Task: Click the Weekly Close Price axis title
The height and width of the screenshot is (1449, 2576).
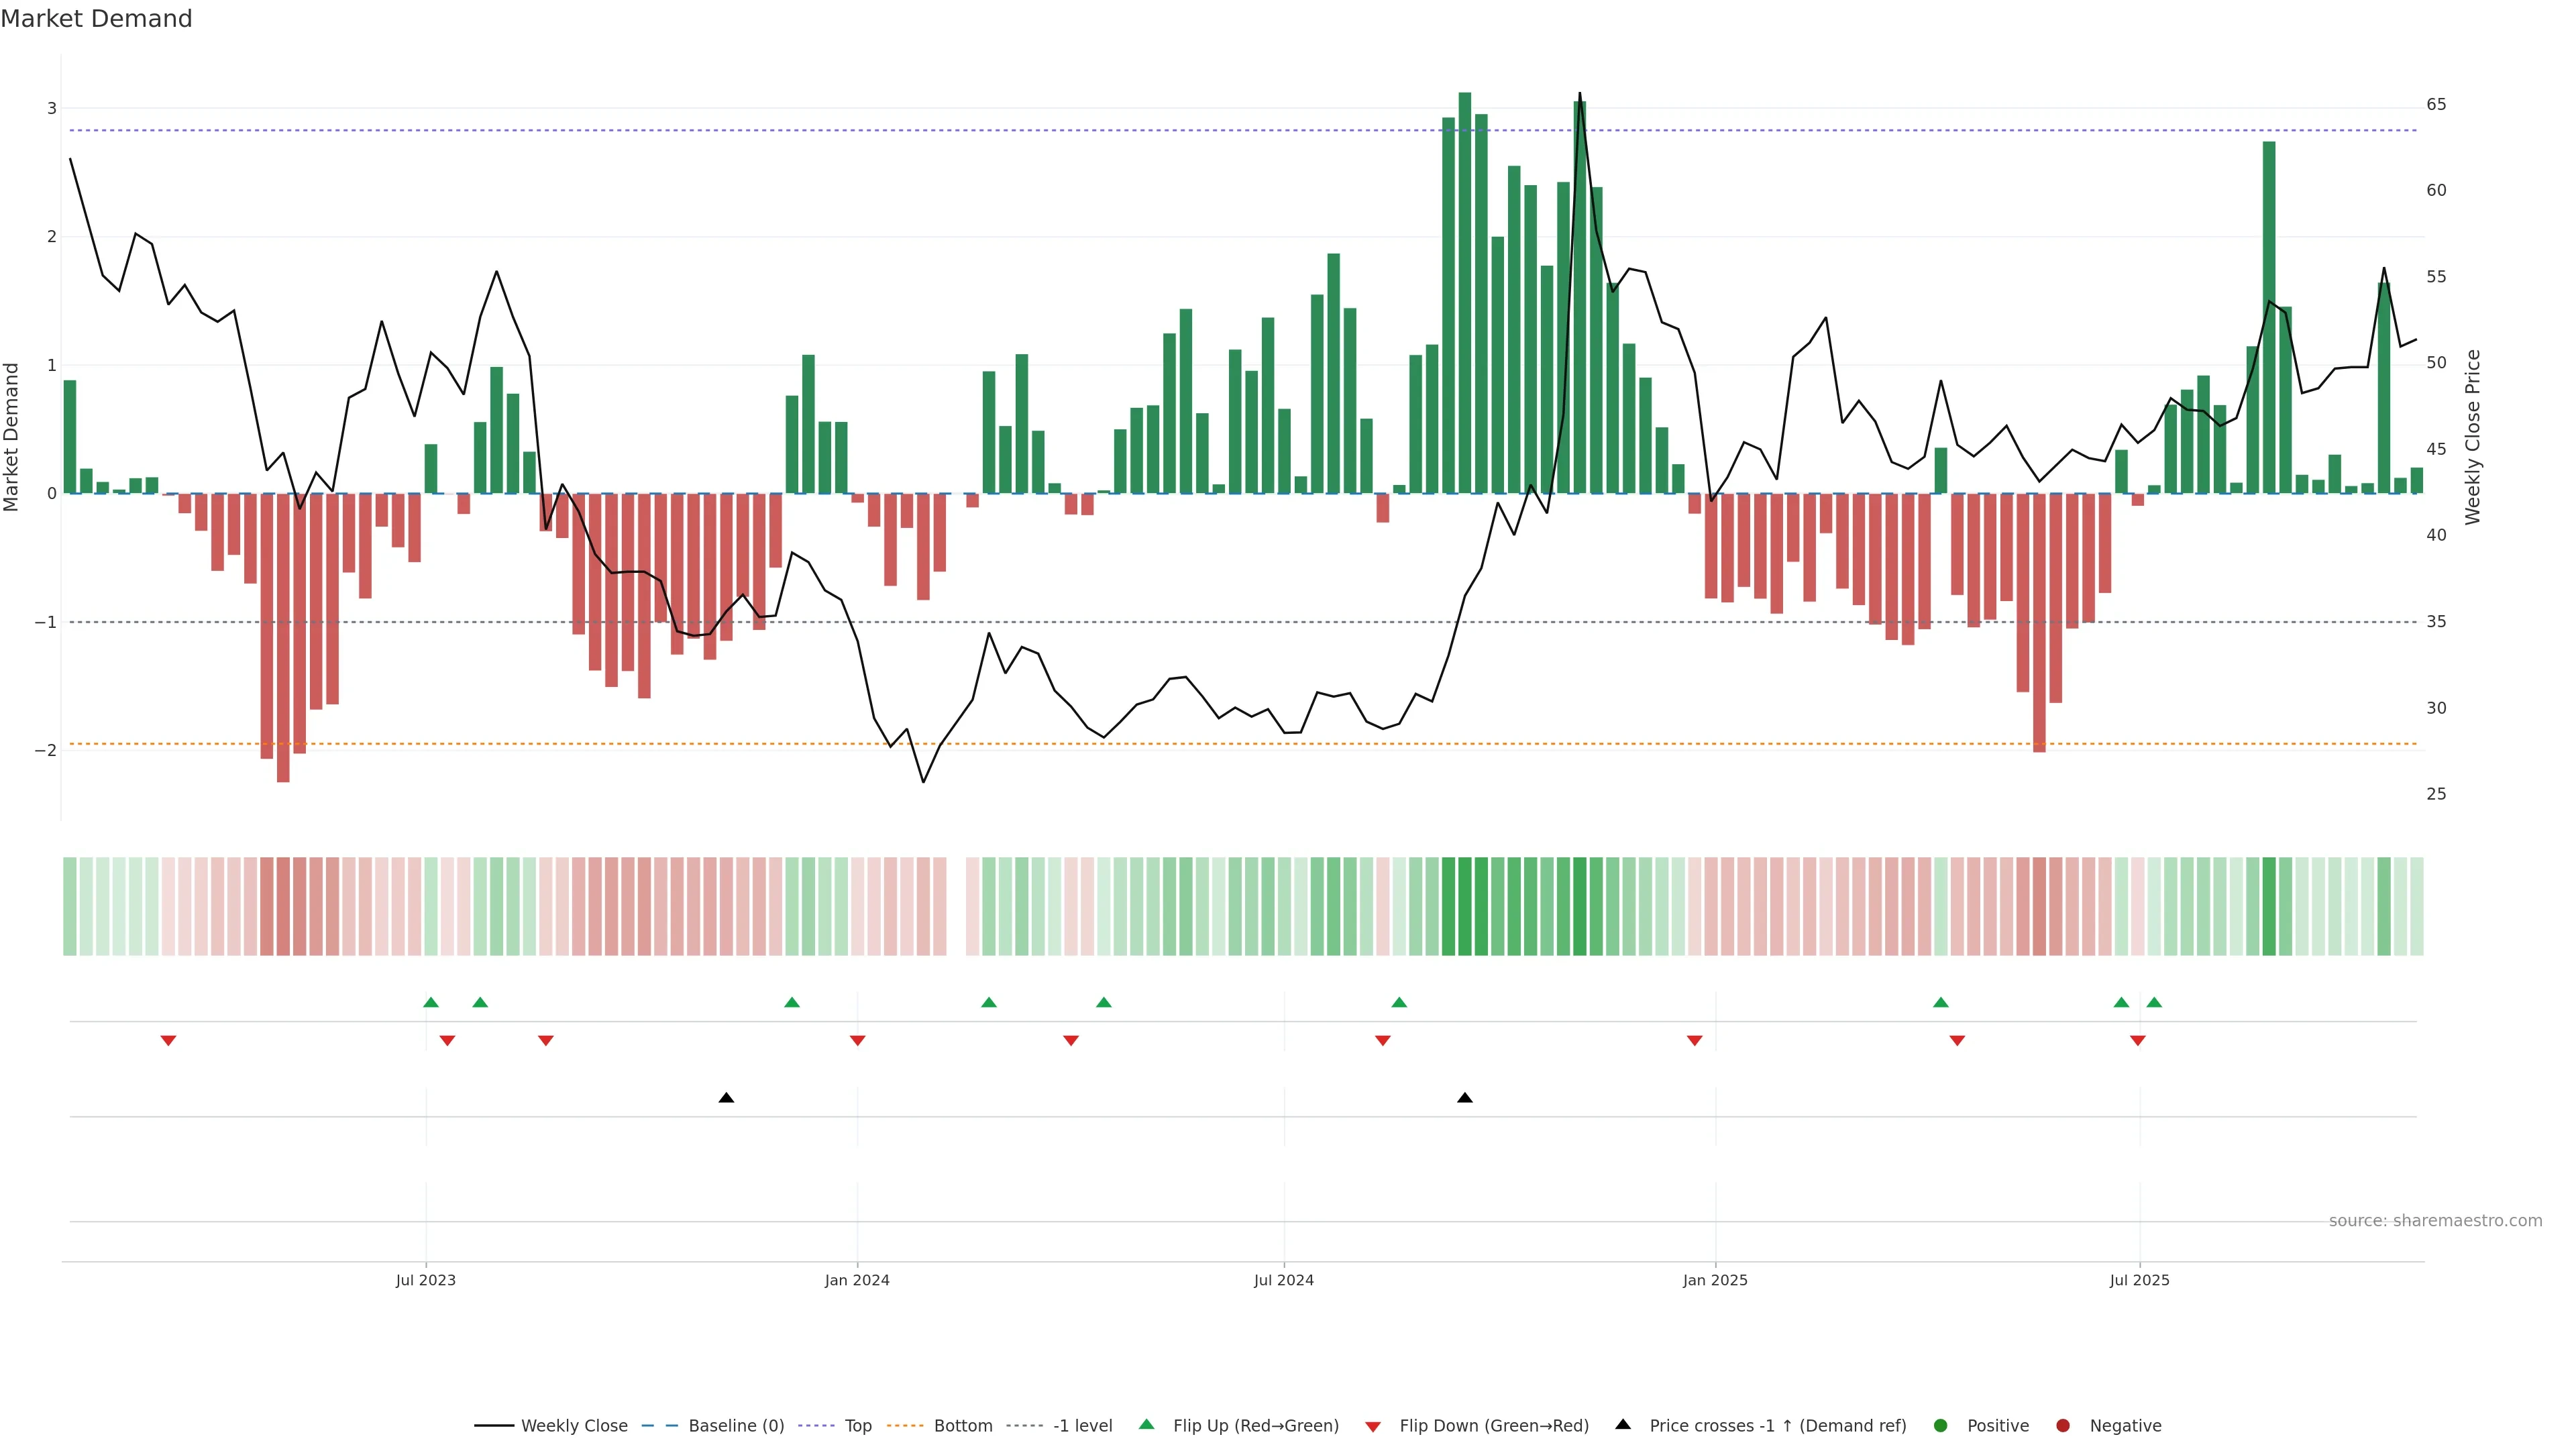Action: [2473, 437]
